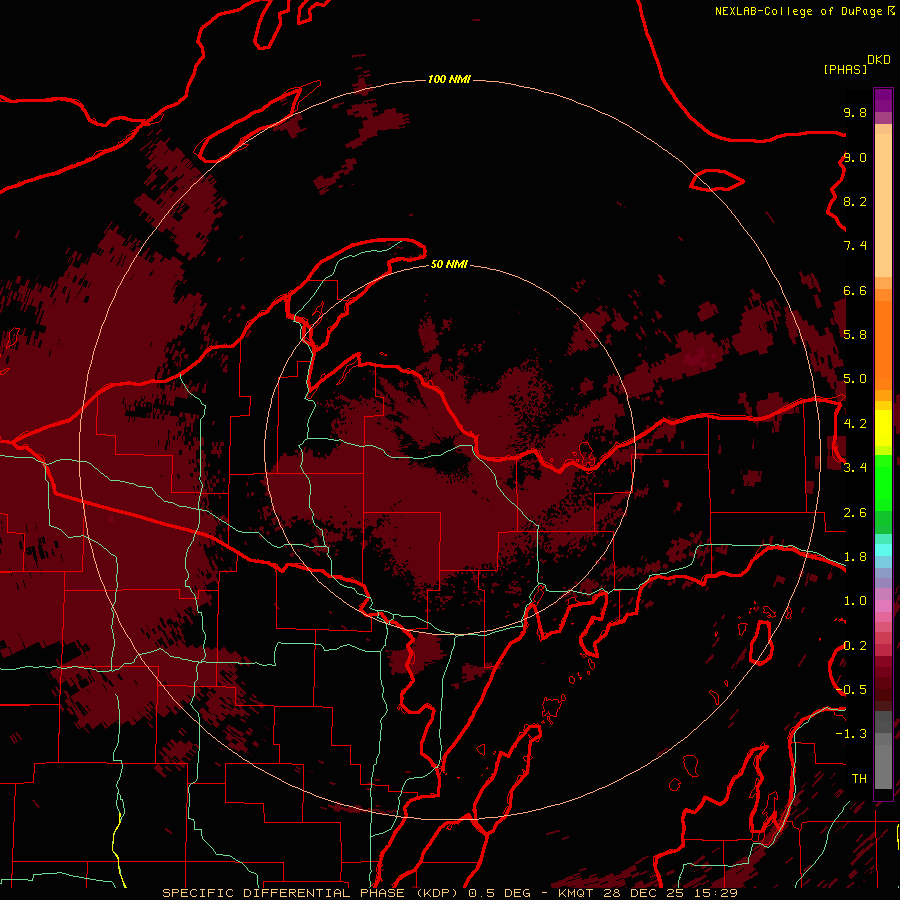
Task: Click the 9.8 scale value
Action: (855, 112)
